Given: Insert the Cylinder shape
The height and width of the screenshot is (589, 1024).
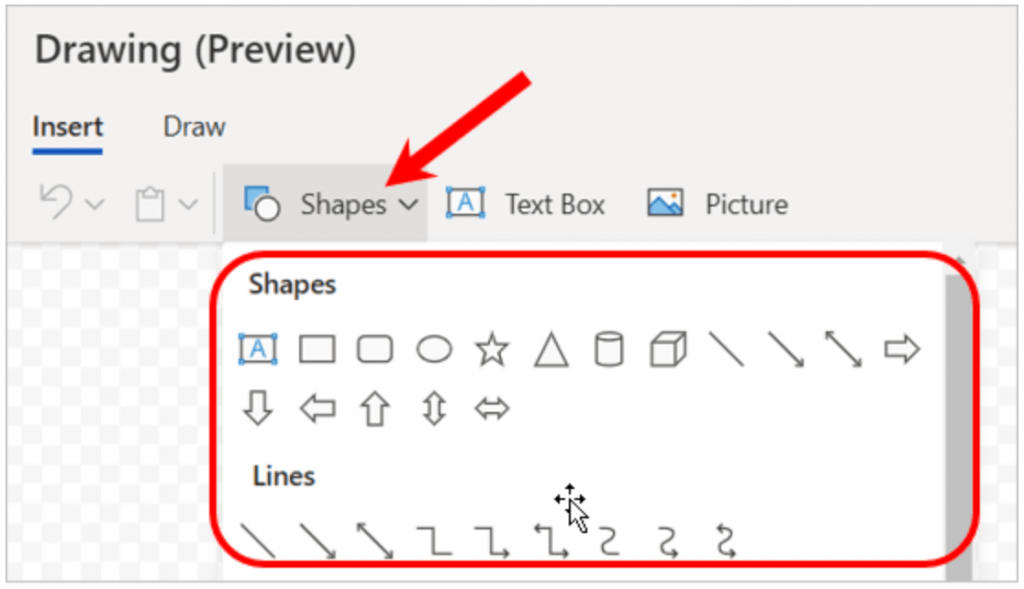Looking at the screenshot, I should (x=608, y=349).
